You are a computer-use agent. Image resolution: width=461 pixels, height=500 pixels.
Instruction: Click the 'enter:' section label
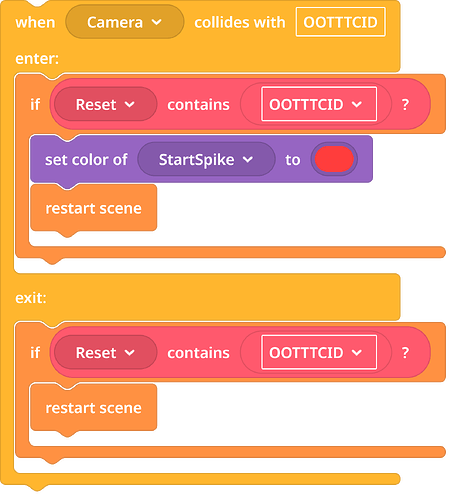(37, 59)
